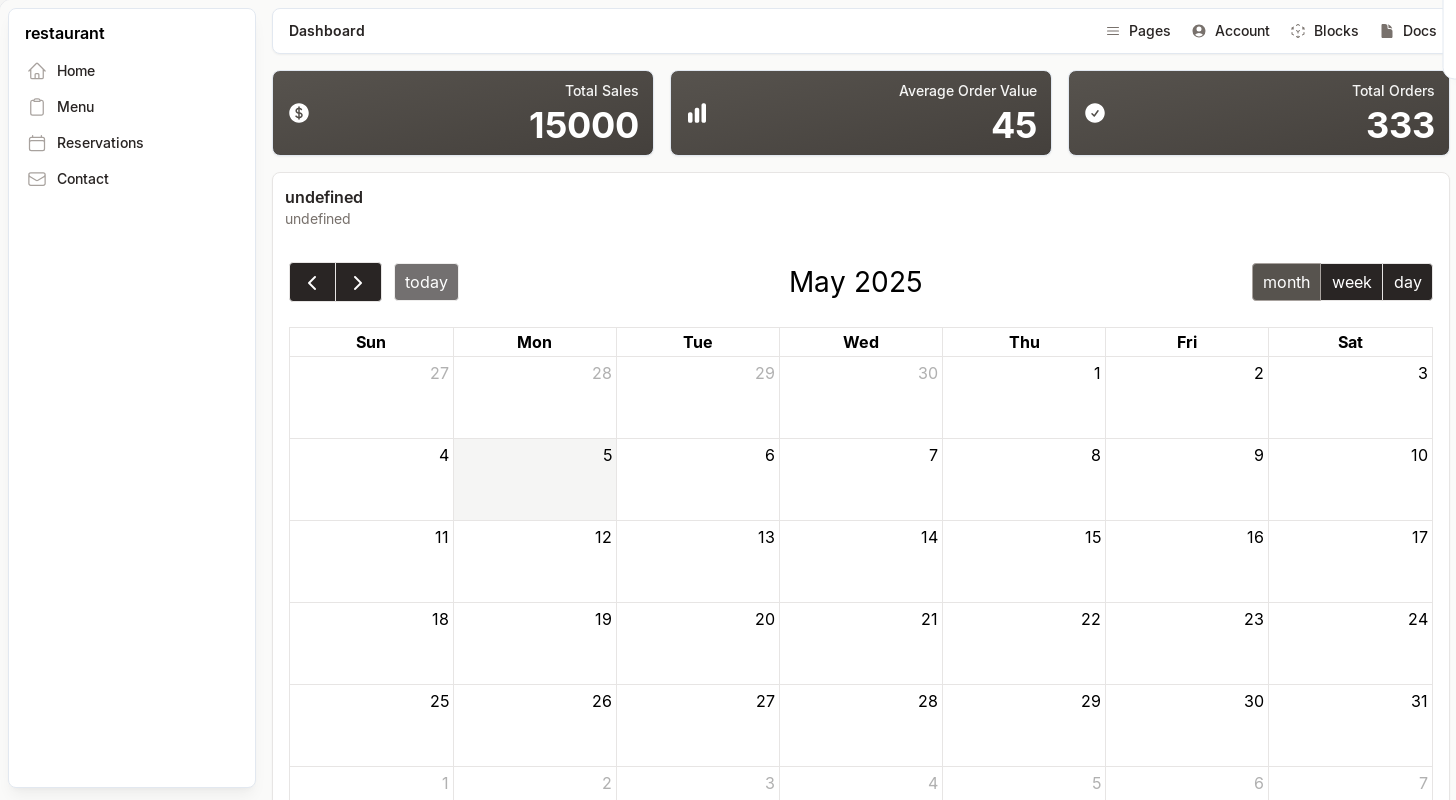Viewport: 1456px width, 800px height.
Task: Go to previous month with left chevron
Action: coord(313,282)
